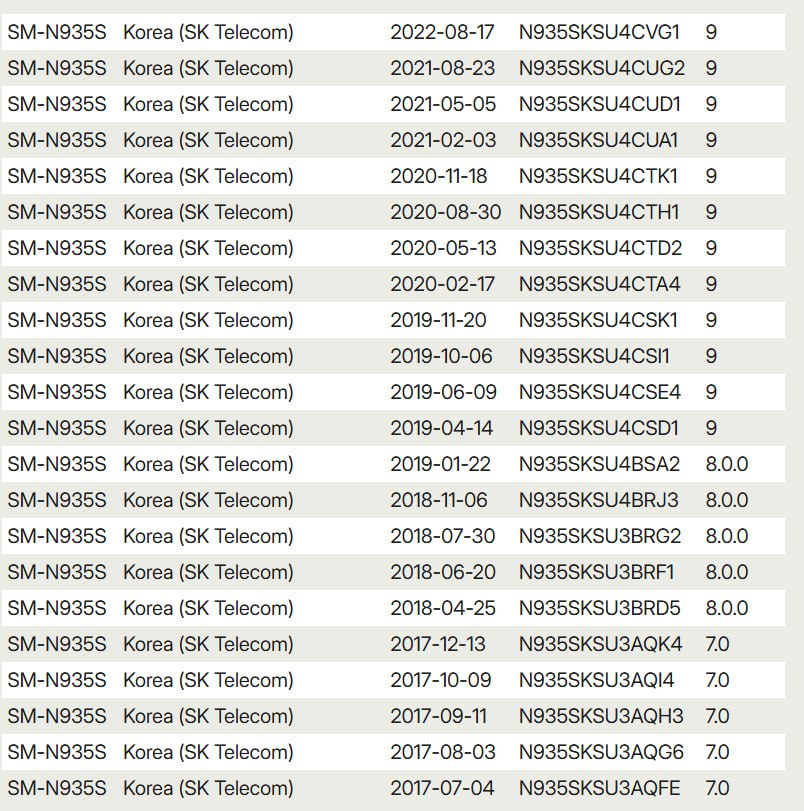Select the date 2019-10-06
Viewport: 804px width, 811px height.
[x=441, y=356]
